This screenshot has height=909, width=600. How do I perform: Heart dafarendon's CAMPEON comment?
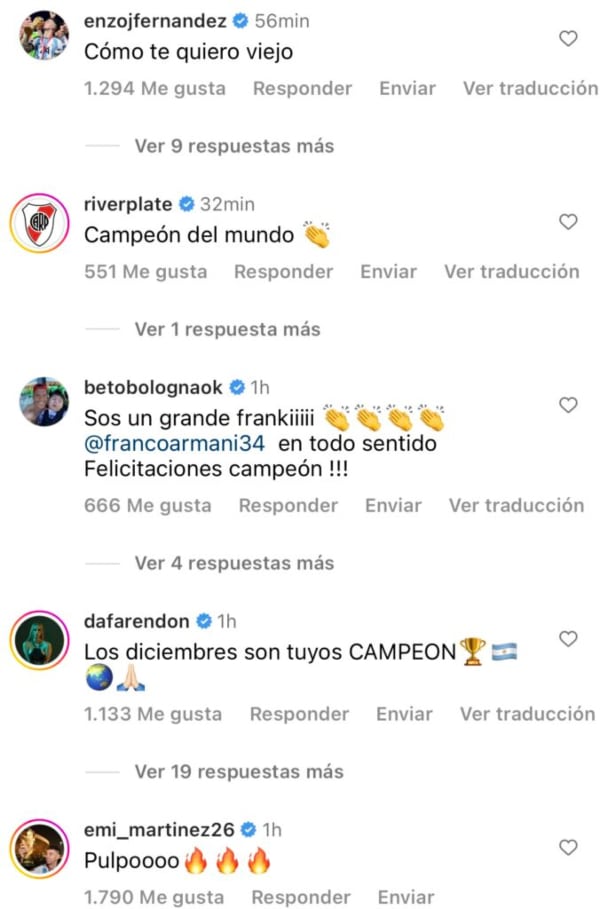point(568,639)
